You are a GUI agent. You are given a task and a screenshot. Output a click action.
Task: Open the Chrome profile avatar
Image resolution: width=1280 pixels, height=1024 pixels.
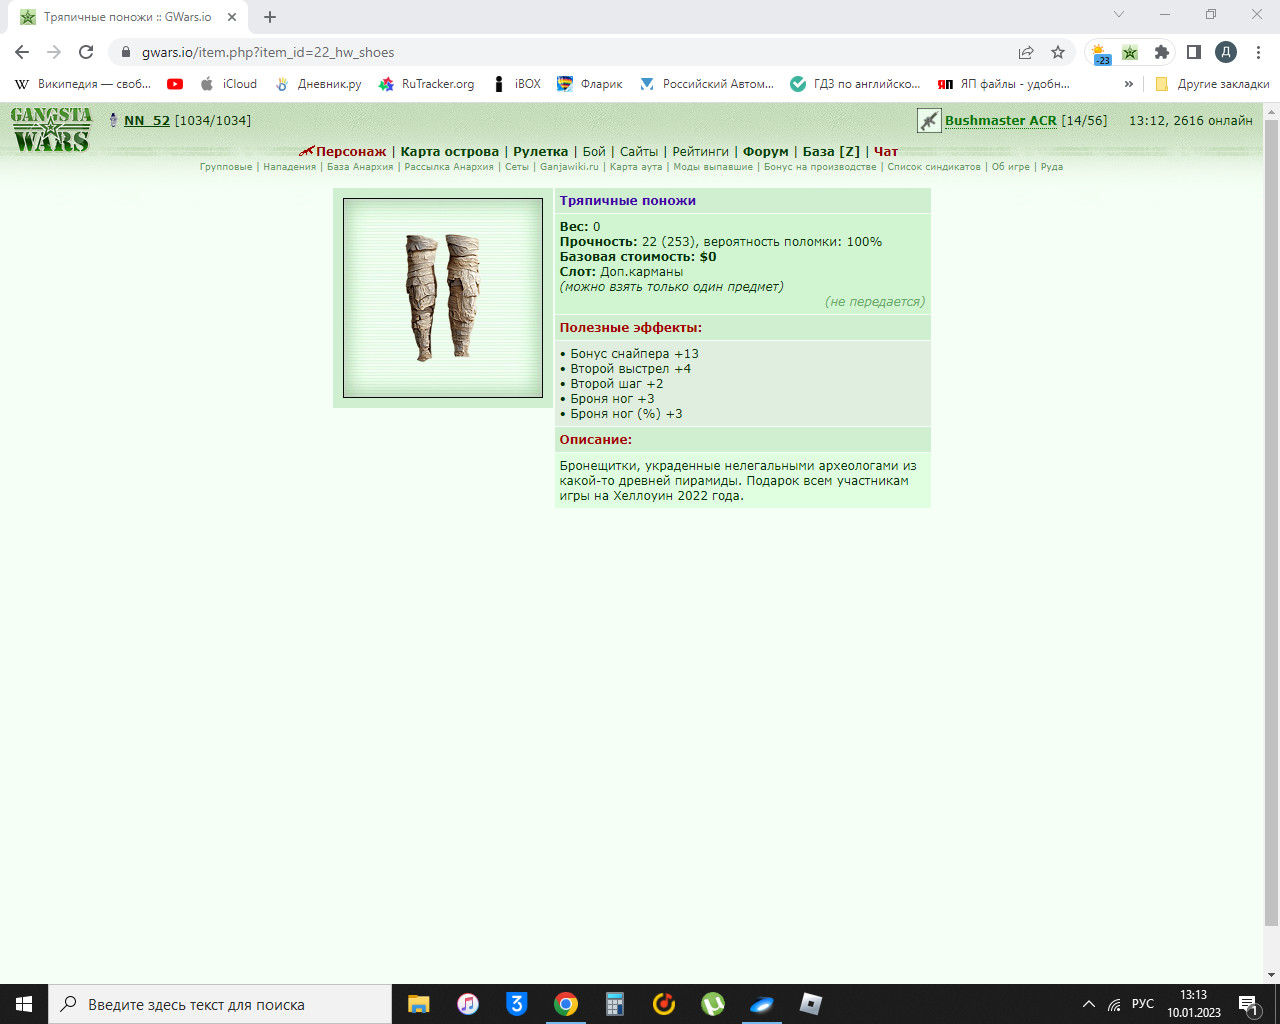1226,52
